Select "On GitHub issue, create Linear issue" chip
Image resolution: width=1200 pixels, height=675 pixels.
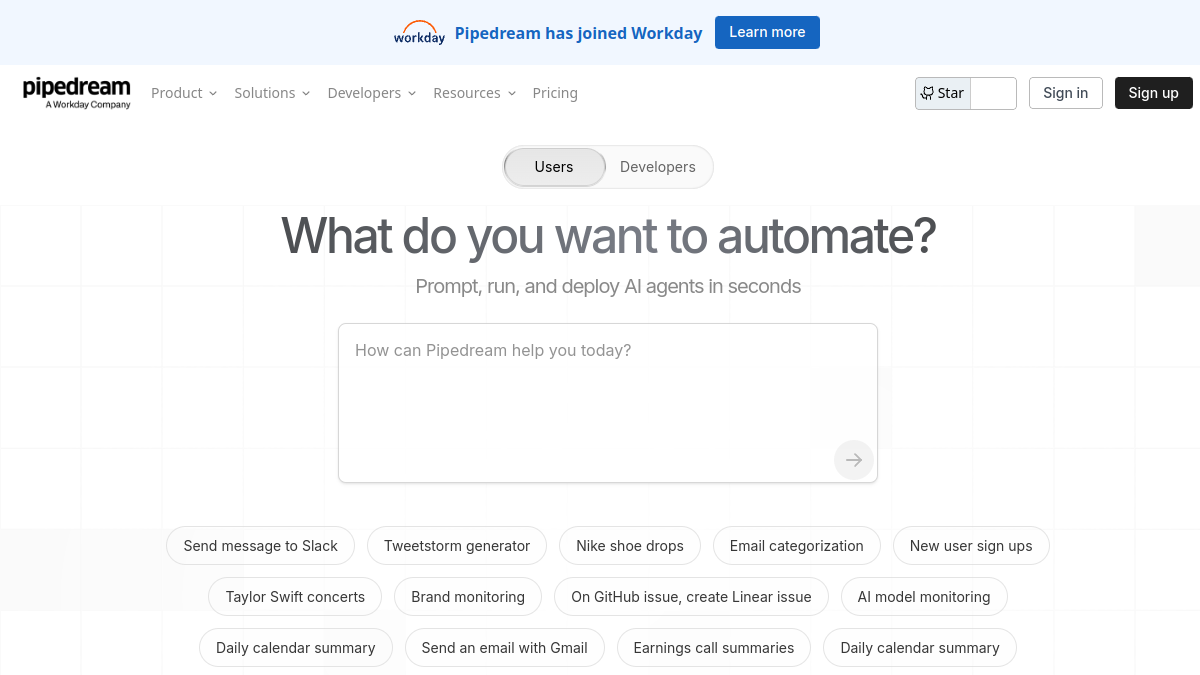point(691,597)
